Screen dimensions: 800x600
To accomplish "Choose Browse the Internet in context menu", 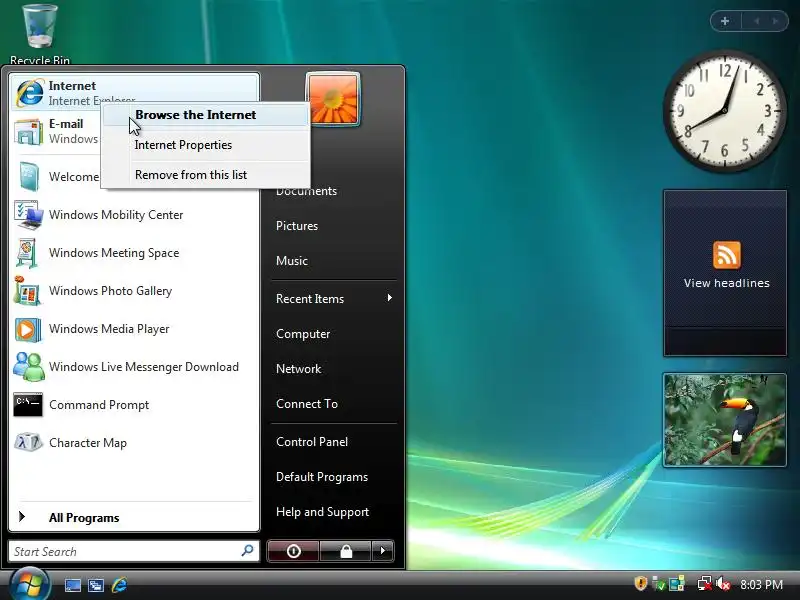I will click(206, 115).
